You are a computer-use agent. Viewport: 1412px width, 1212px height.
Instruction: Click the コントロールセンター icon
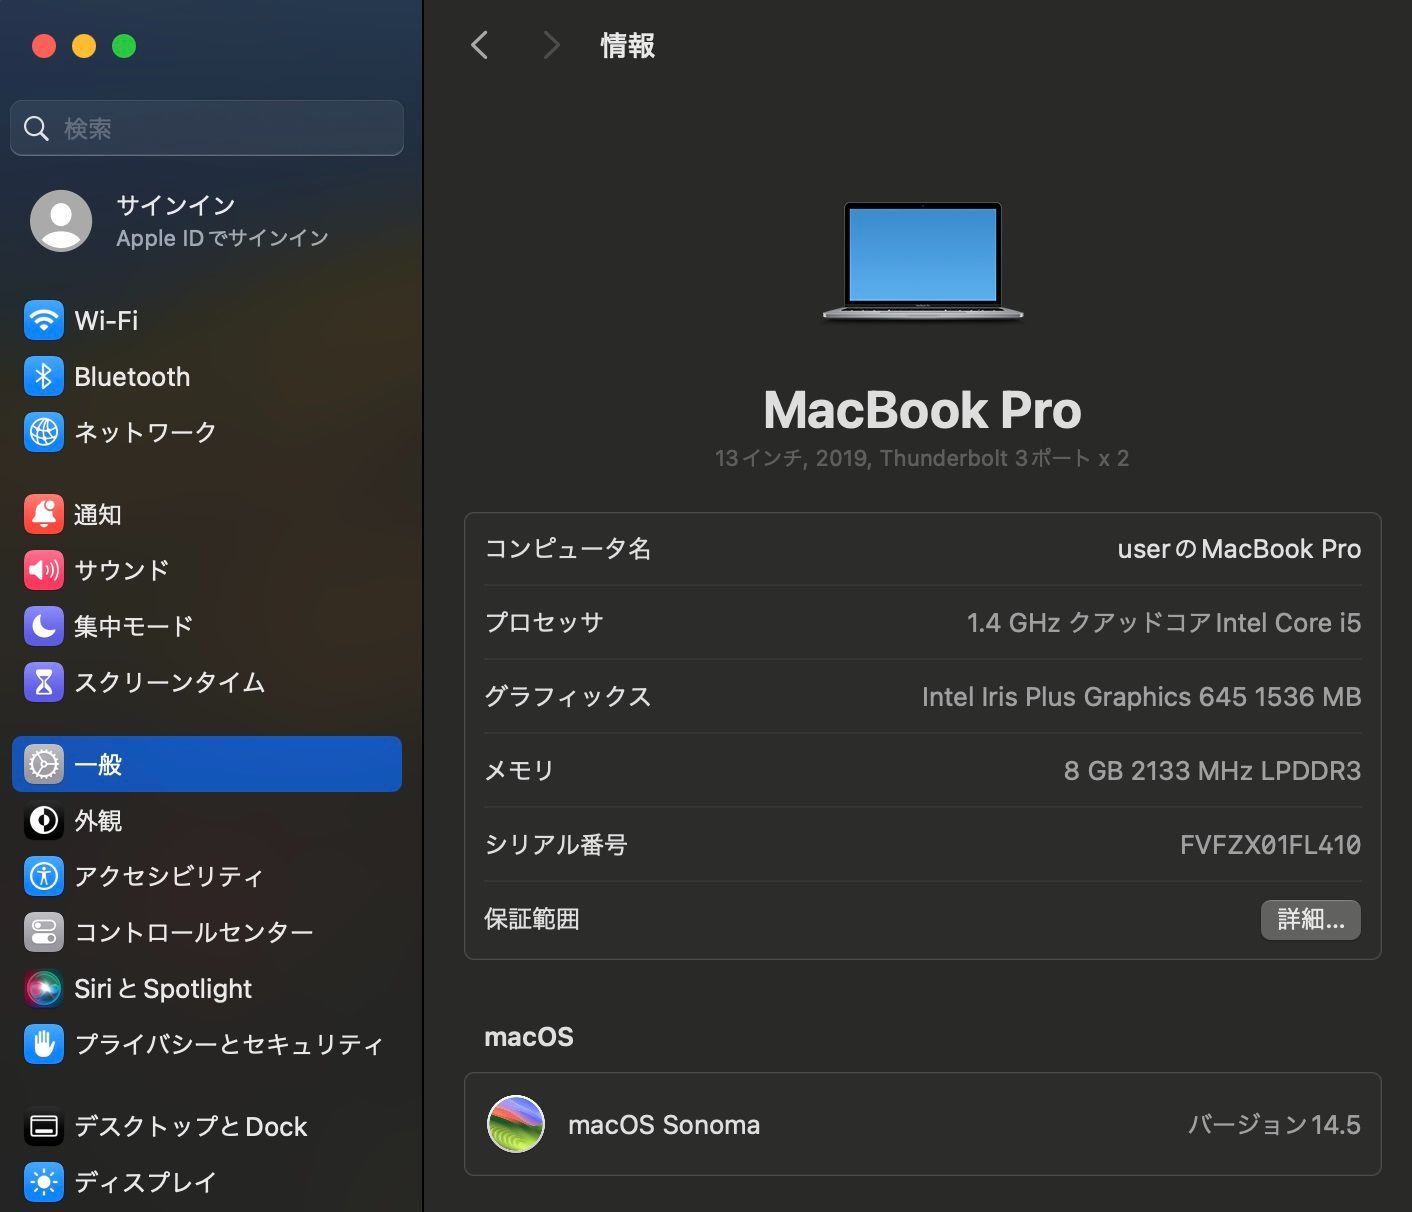pos(43,932)
